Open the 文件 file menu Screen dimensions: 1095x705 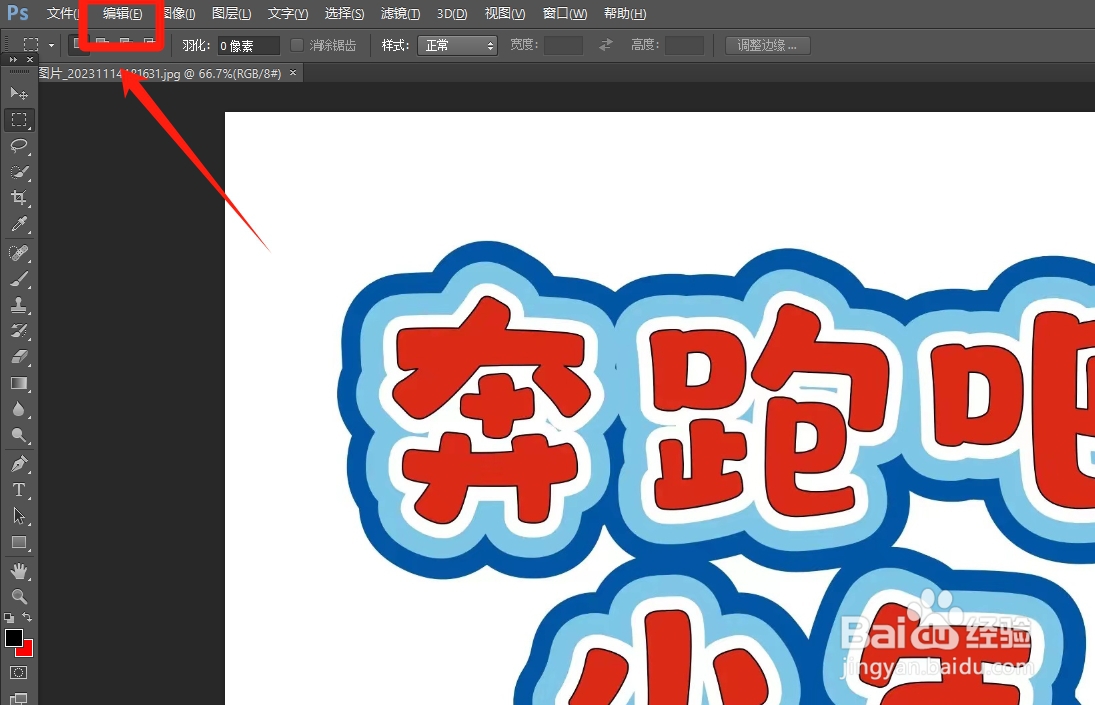point(62,13)
